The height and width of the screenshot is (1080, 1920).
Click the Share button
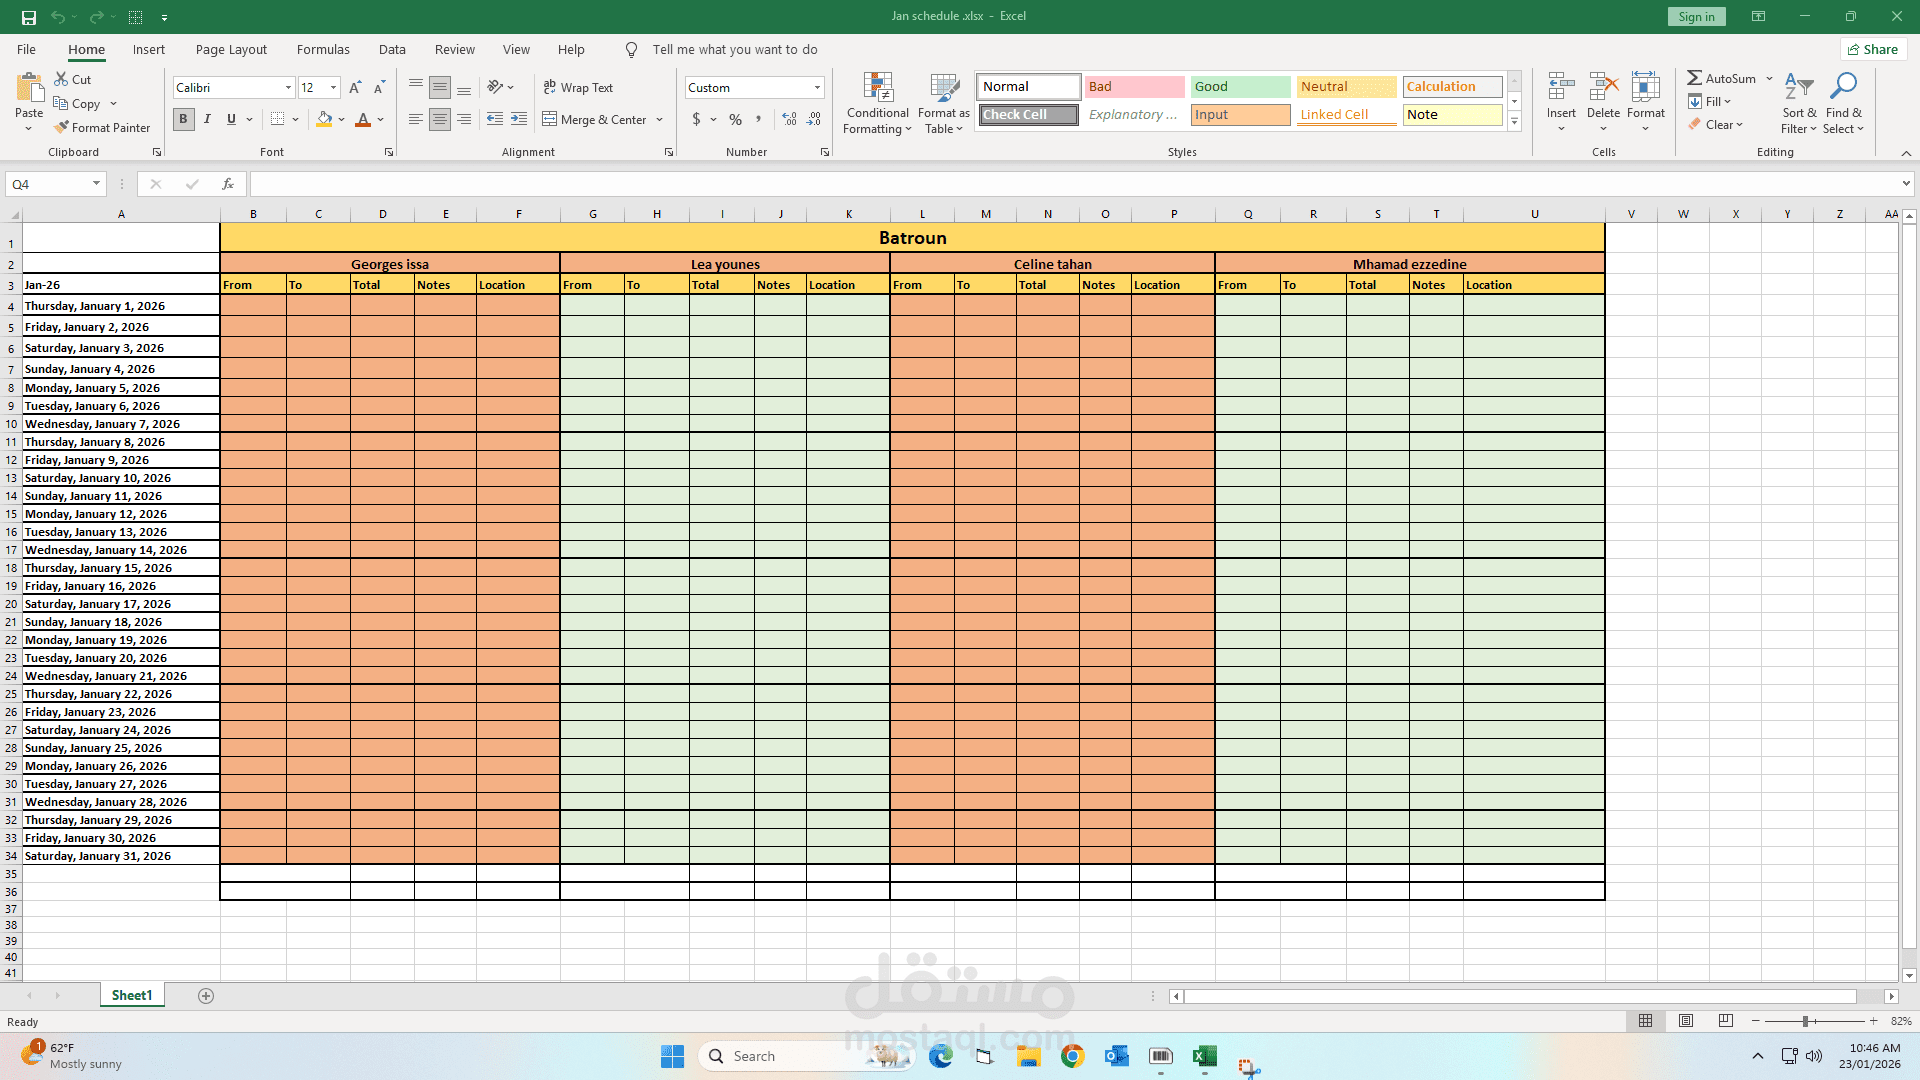coord(1872,48)
